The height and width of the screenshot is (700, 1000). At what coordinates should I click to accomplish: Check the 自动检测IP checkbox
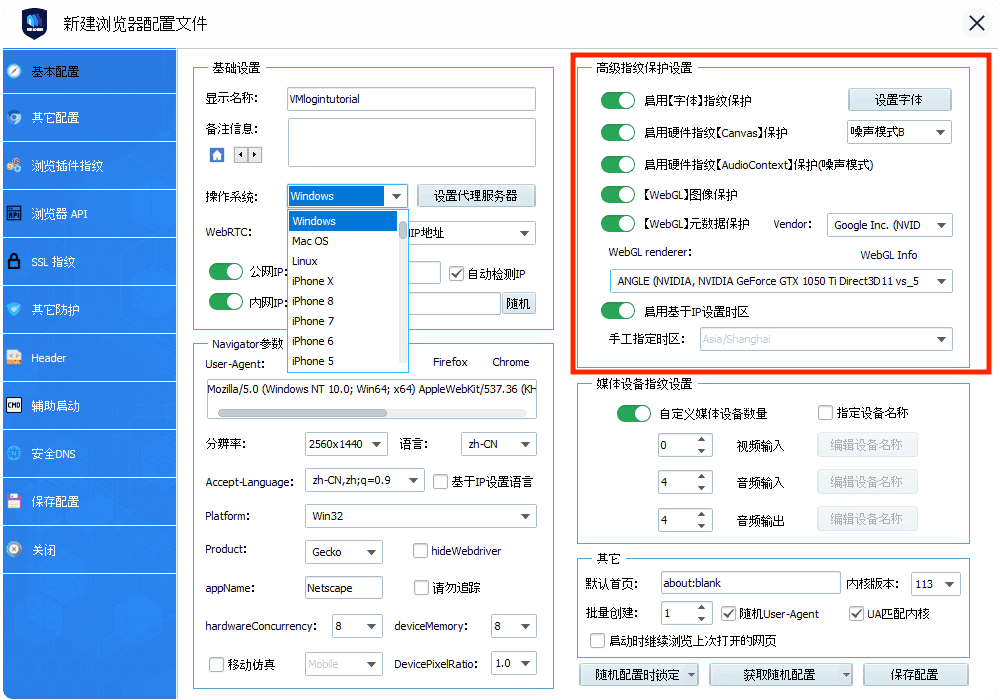pyautogui.click(x=456, y=274)
